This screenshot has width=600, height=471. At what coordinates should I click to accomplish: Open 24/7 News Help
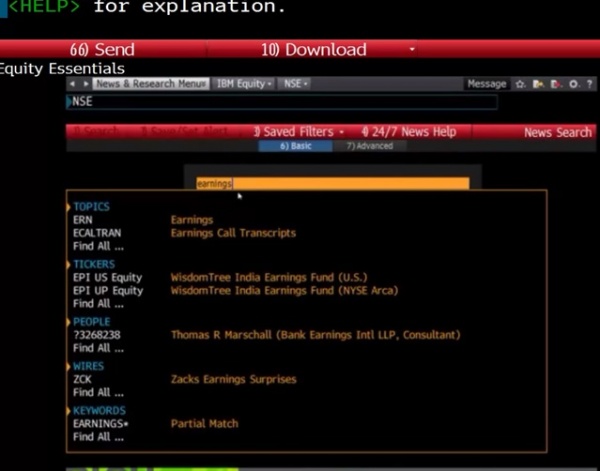tap(409, 132)
